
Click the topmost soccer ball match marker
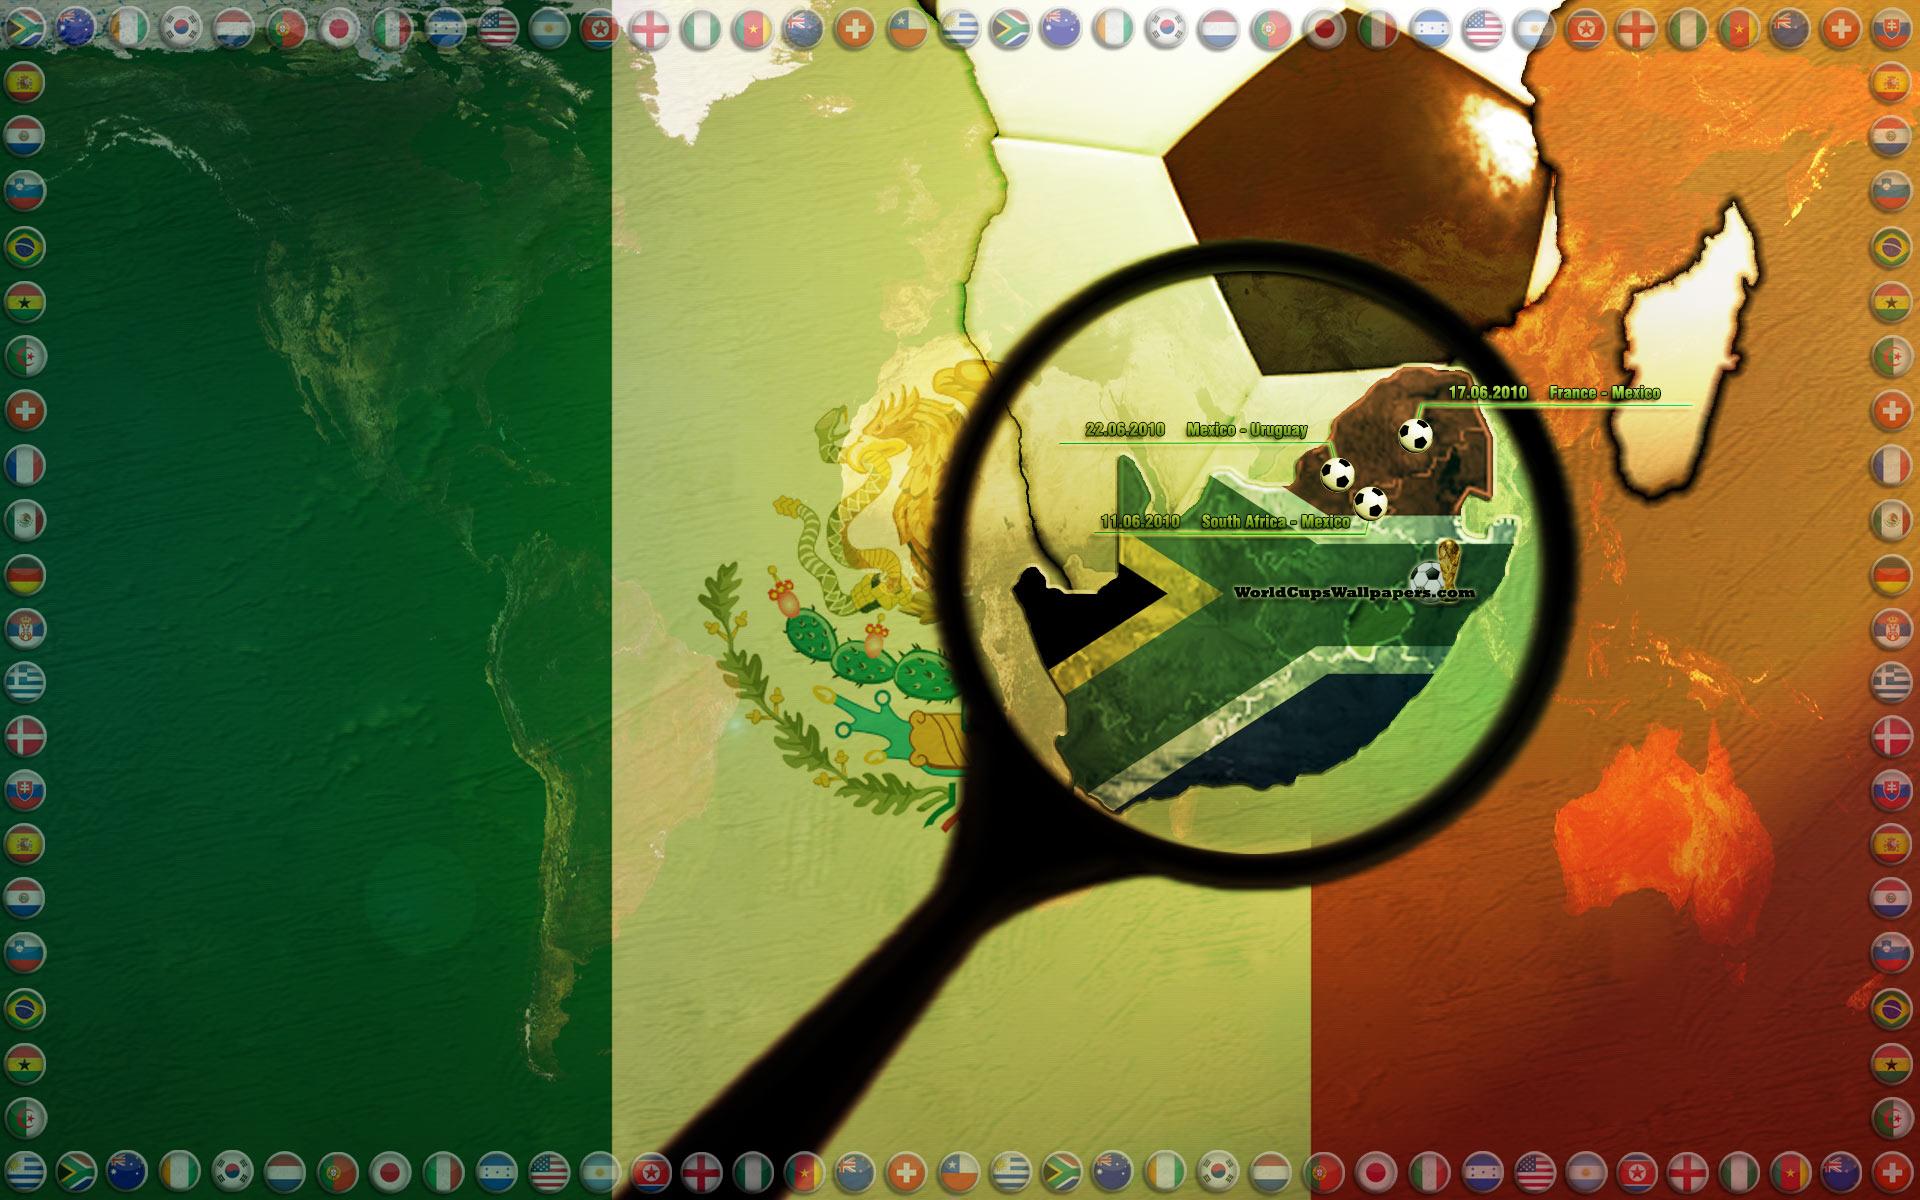point(1415,435)
